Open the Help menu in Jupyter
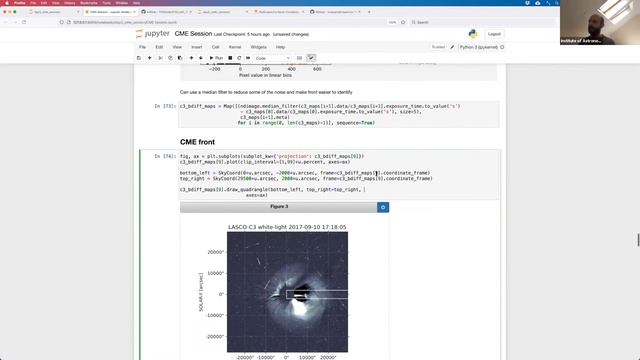 [x=280, y=47]
